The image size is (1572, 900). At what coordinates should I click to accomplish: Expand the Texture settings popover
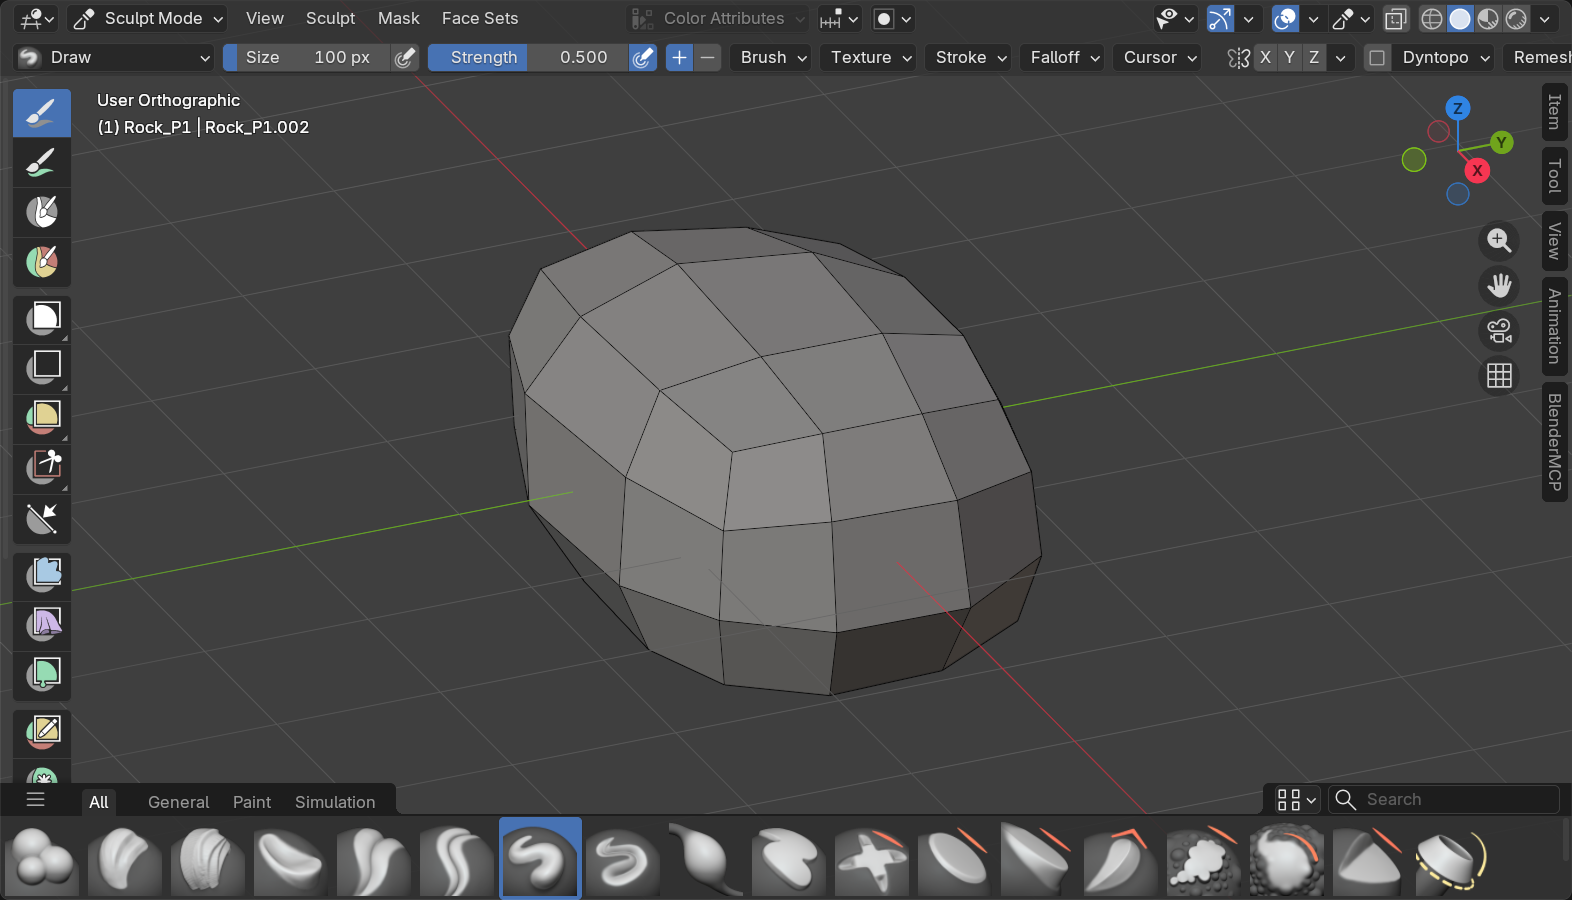871,58
